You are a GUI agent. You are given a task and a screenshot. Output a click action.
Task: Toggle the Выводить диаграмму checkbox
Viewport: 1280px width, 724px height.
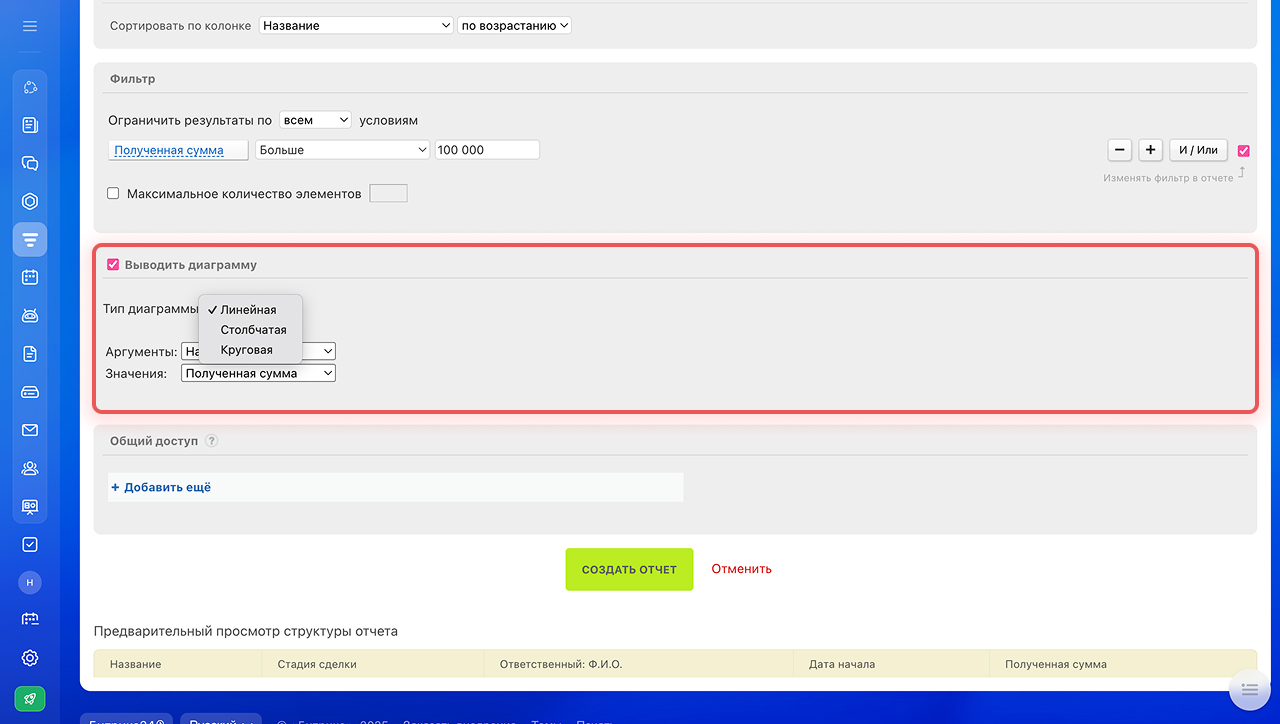click(113, 265)
